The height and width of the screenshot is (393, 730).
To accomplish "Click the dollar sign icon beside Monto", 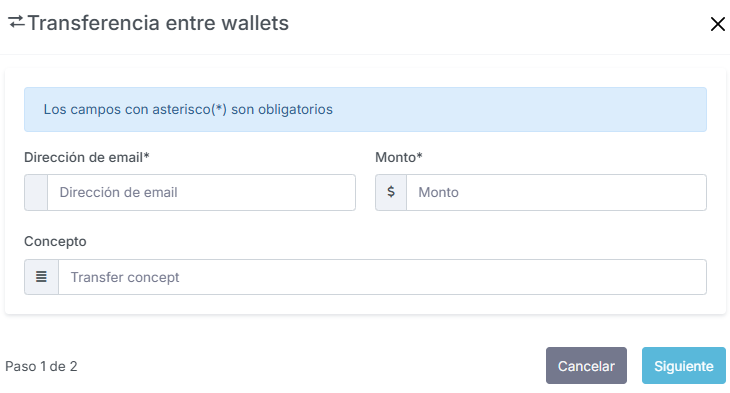I will tap(391, 192).
